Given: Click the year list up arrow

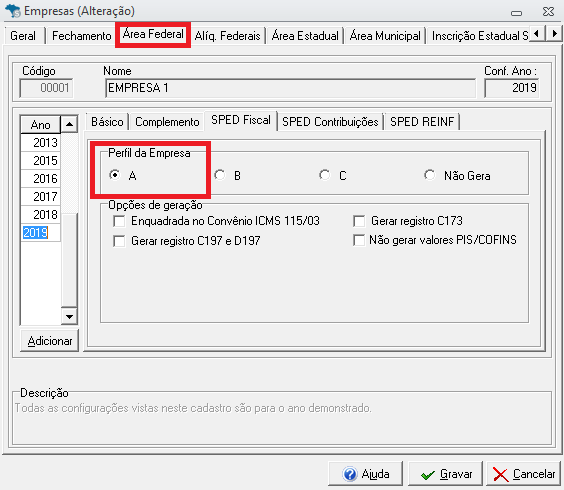Looking at the screenshot, I should point(69,124).
